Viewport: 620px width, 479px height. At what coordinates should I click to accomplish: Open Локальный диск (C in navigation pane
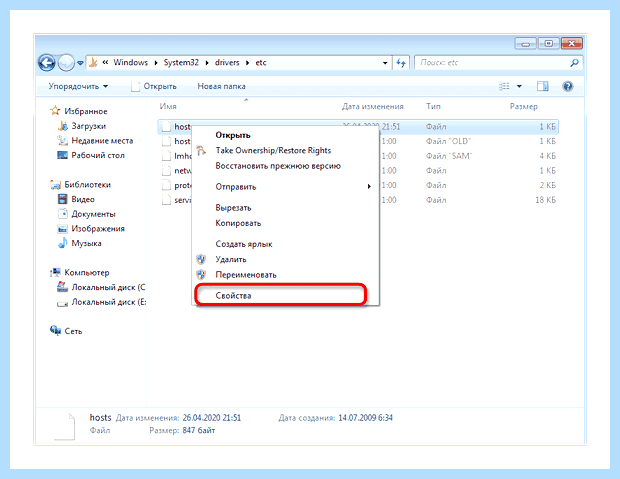tap(108, 287)
